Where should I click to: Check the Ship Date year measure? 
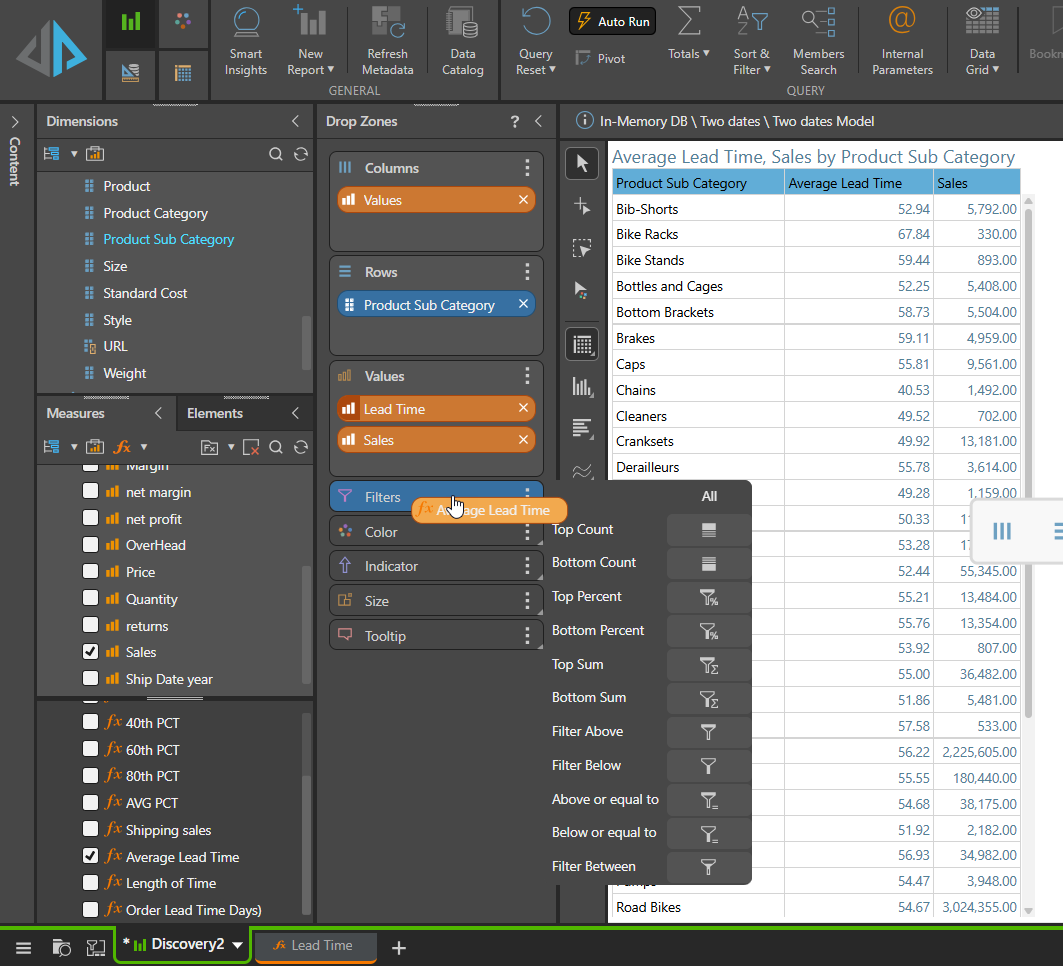(x=90, y=679)
